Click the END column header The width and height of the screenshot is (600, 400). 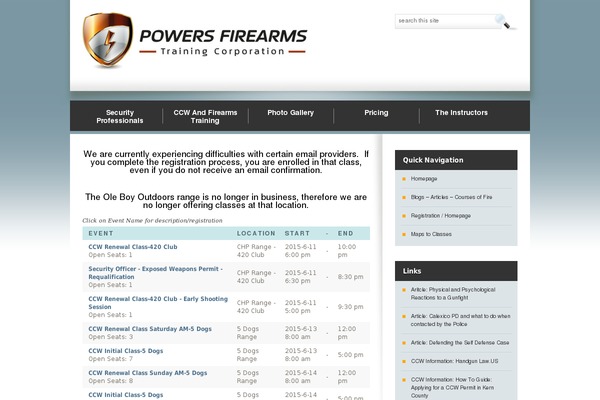[346, 233]
